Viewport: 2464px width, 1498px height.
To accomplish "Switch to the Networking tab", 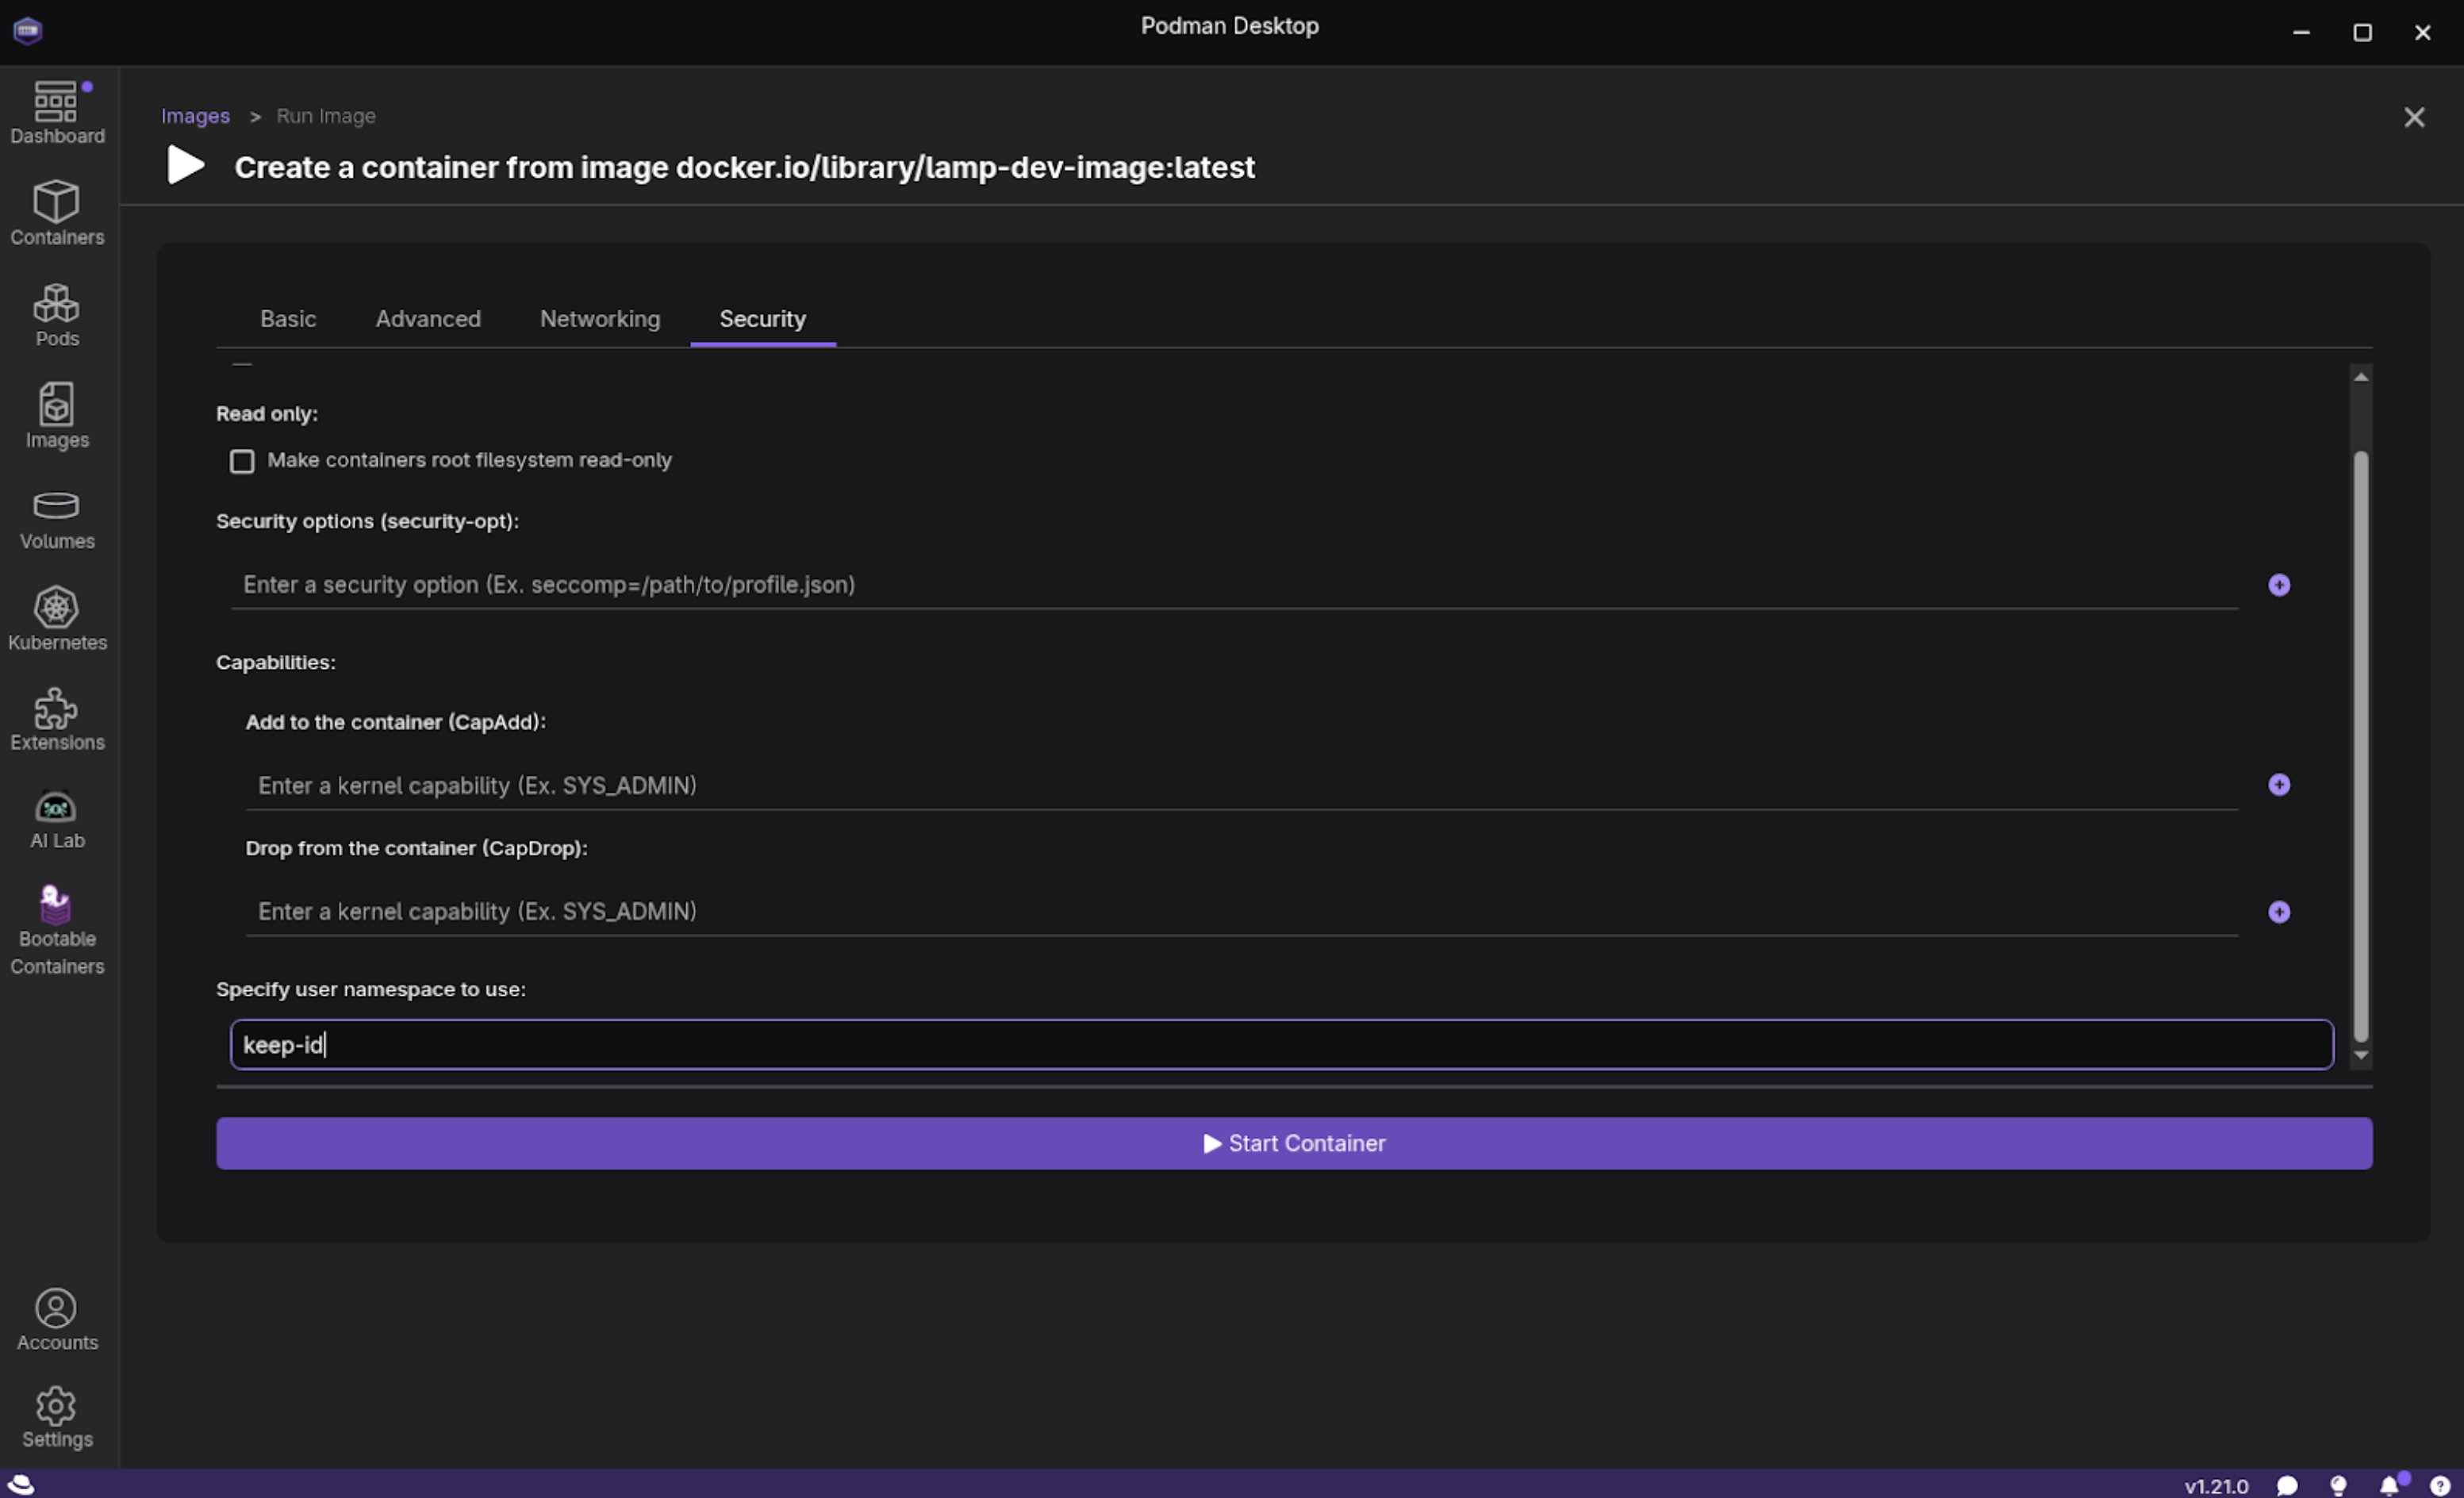I will click(600, 319).
